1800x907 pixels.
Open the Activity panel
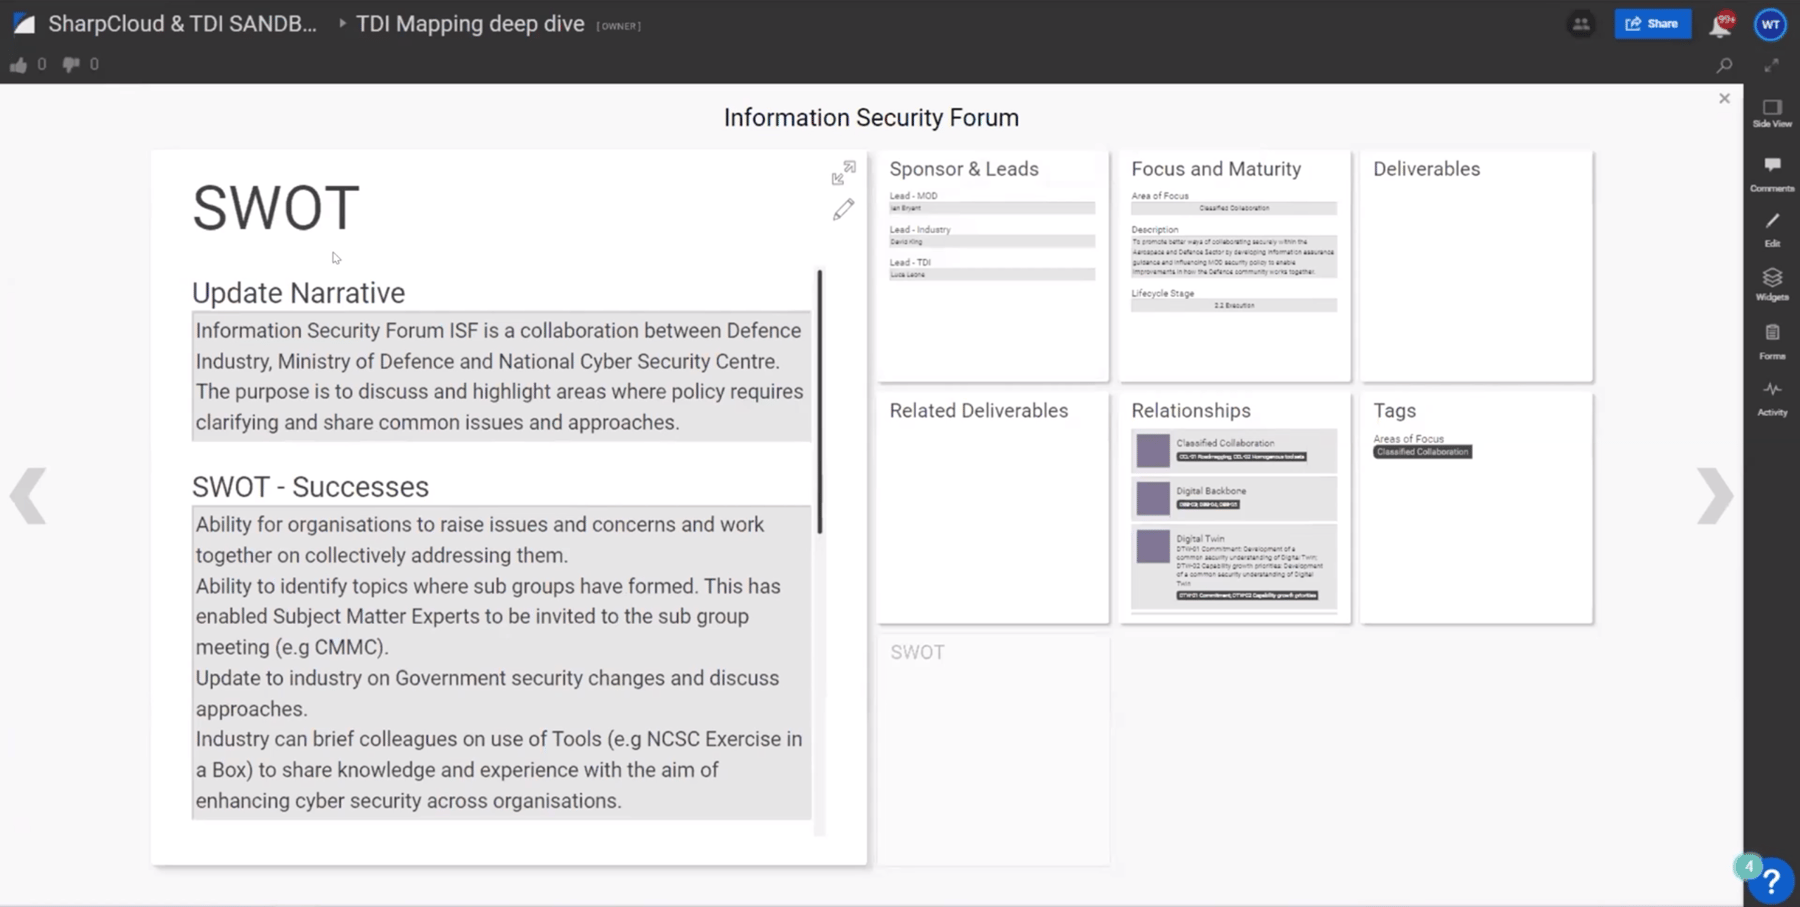tap(1771, 397)
